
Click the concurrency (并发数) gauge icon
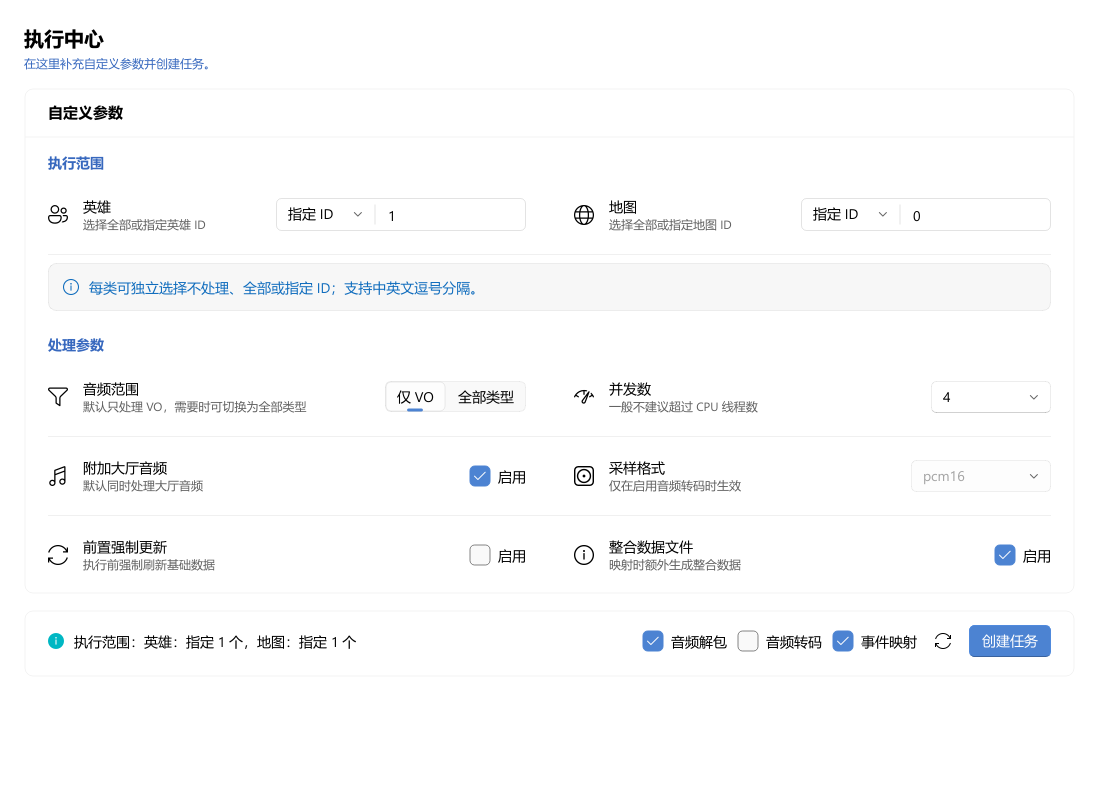[x=584, y=397]
